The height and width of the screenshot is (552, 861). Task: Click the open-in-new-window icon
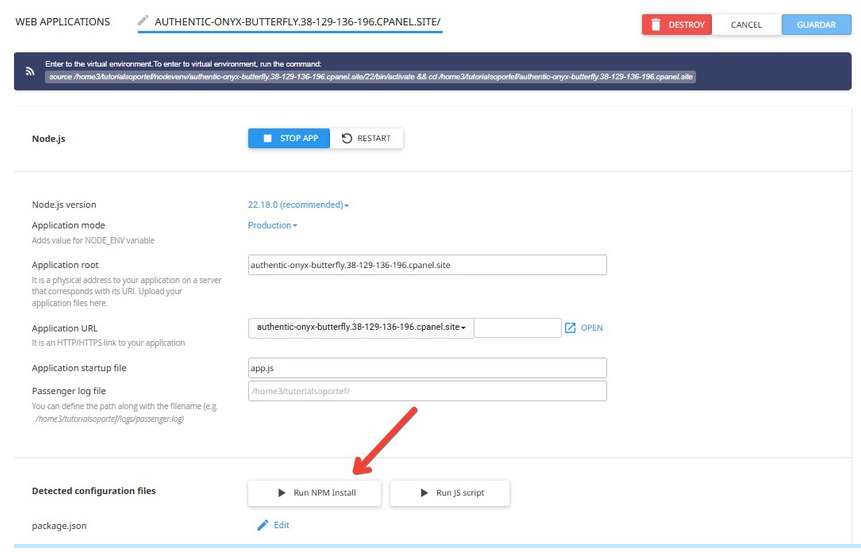pyautogui.click(x=570, y=328)
